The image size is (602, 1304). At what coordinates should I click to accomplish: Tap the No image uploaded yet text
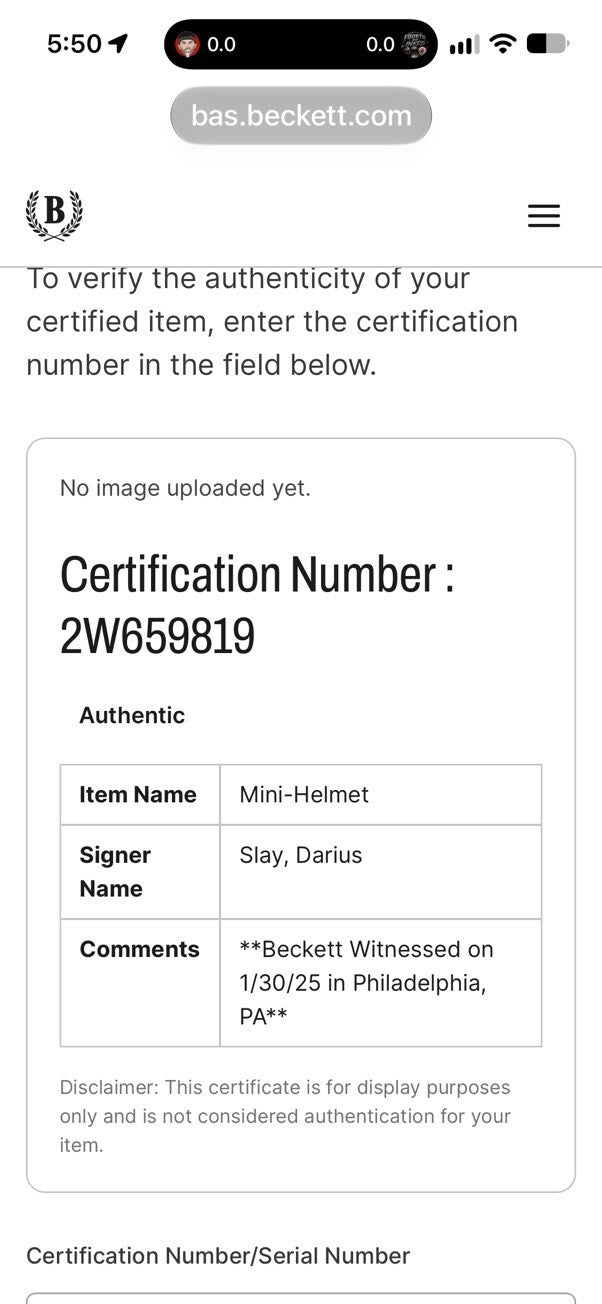[x=185, y=488]
